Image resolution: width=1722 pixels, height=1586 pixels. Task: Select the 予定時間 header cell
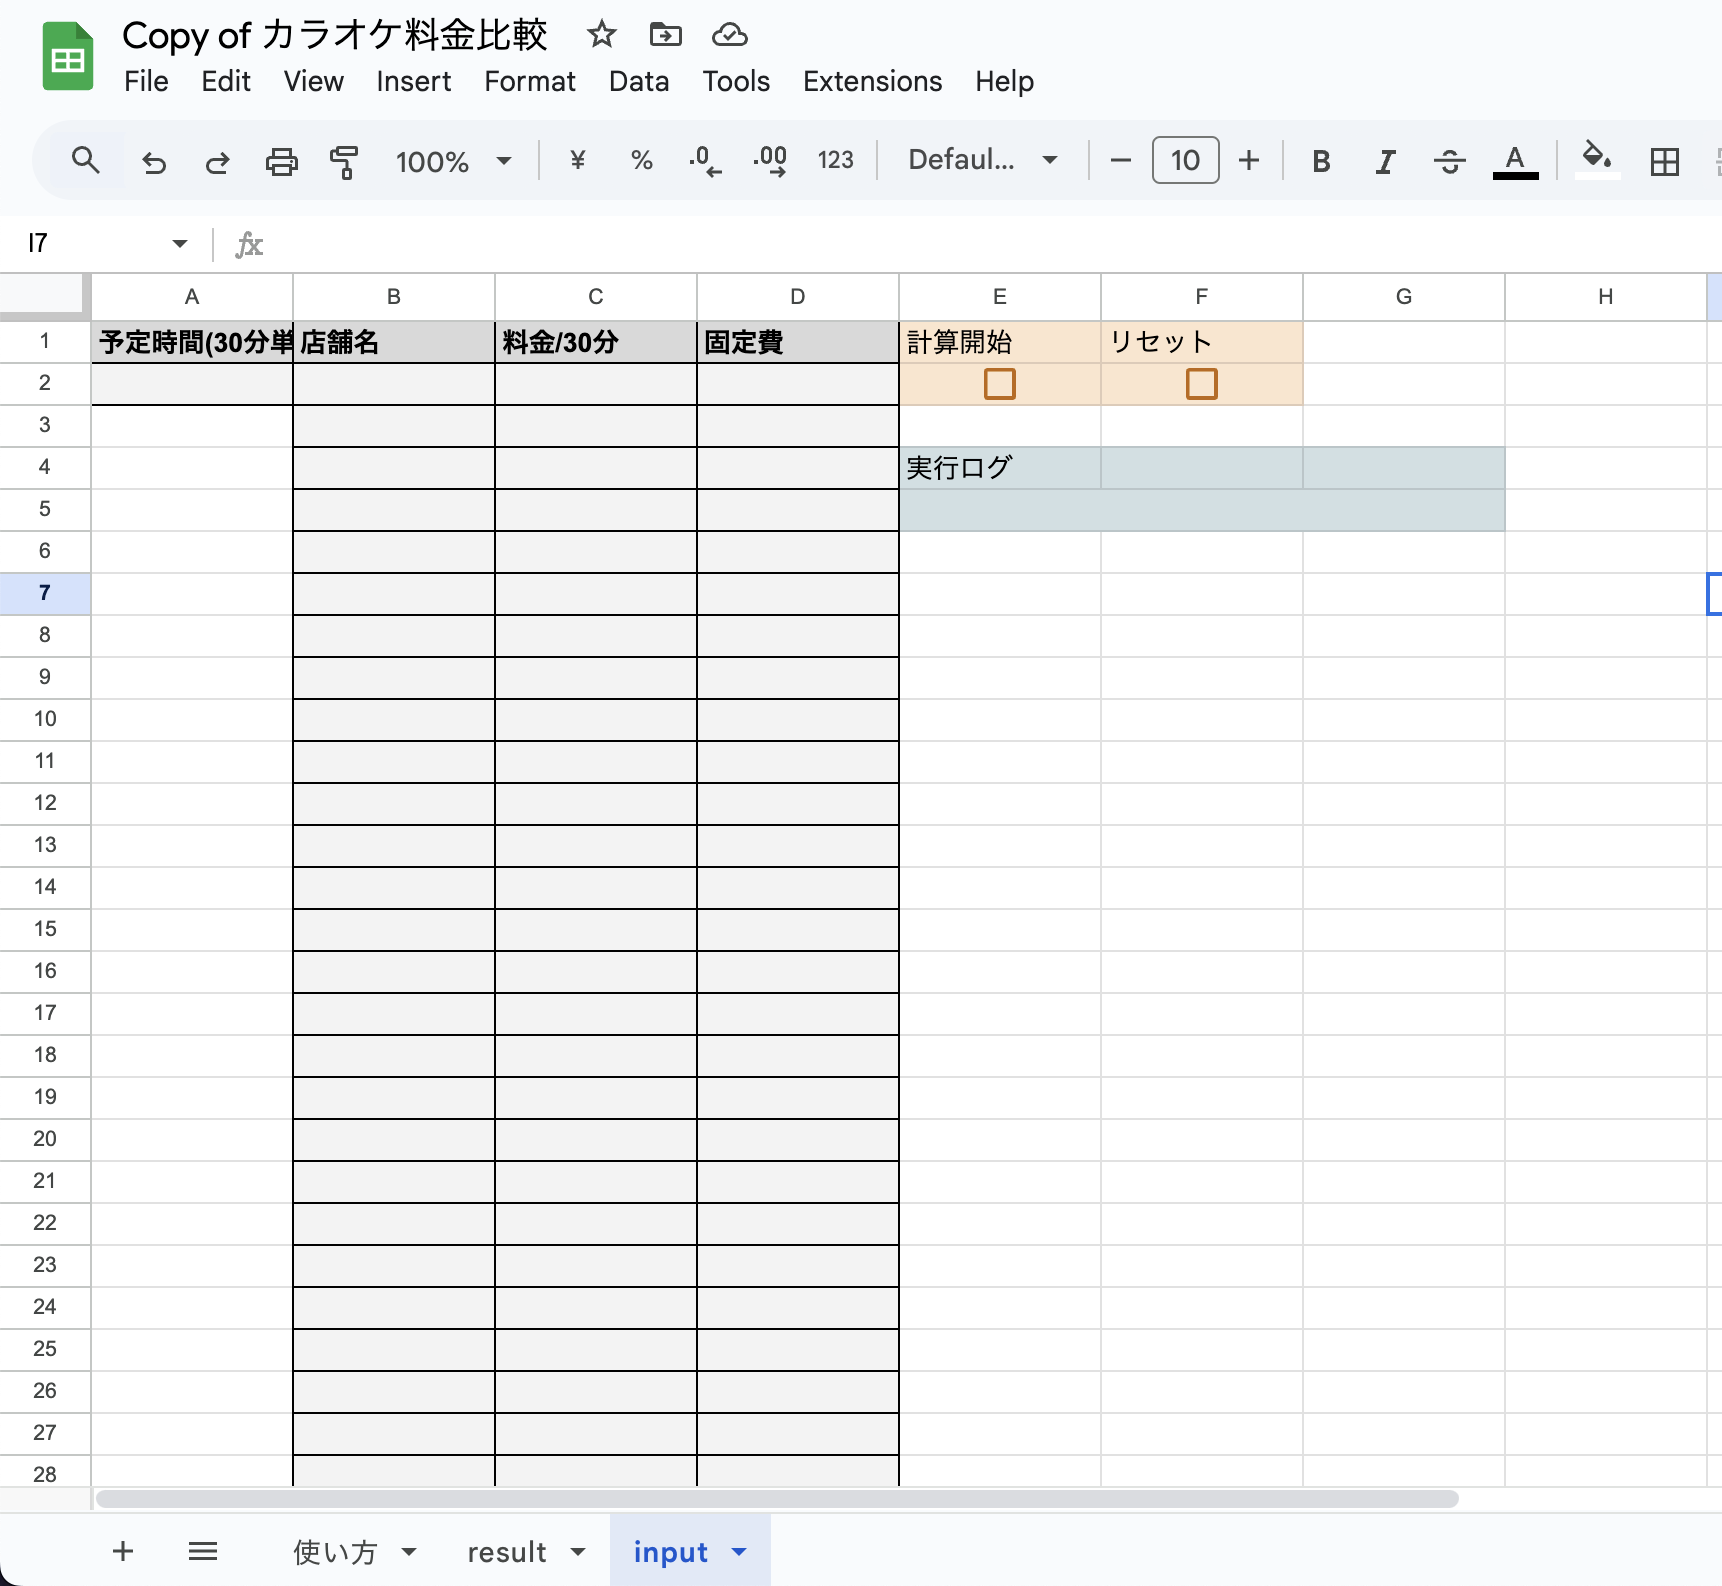pyautogui.click(x=192, y=342)
